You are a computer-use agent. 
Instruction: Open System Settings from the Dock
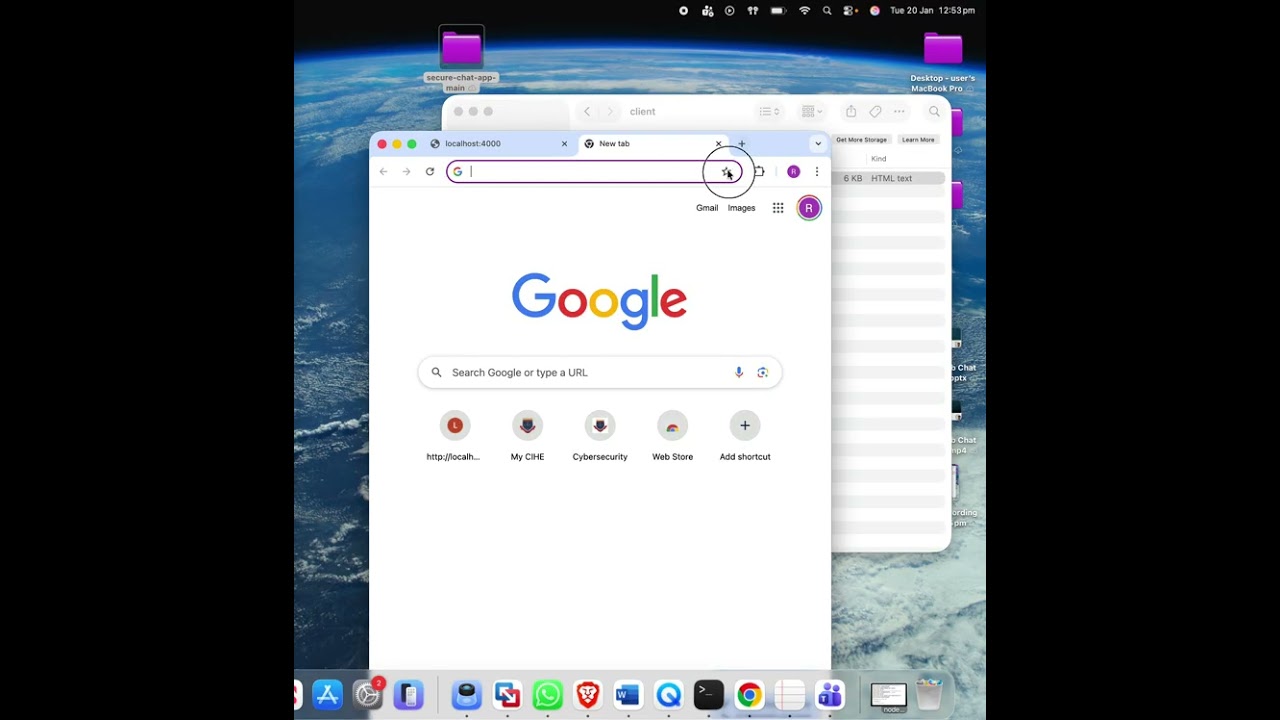point(368,695)
